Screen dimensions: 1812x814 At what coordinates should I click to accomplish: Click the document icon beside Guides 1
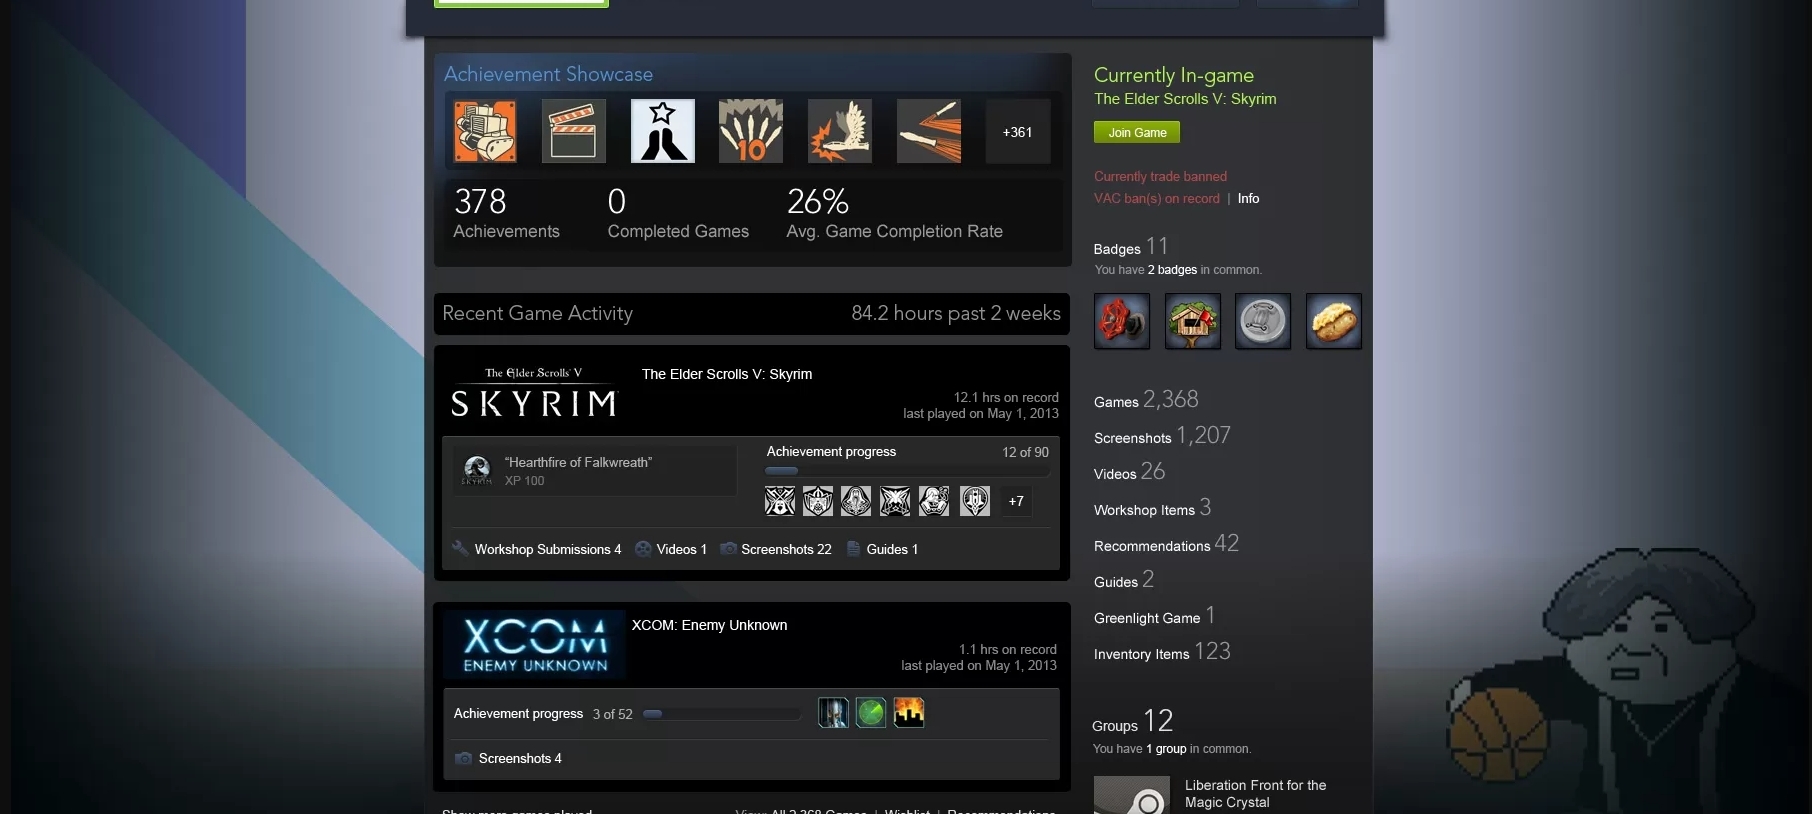click(854, 548)
